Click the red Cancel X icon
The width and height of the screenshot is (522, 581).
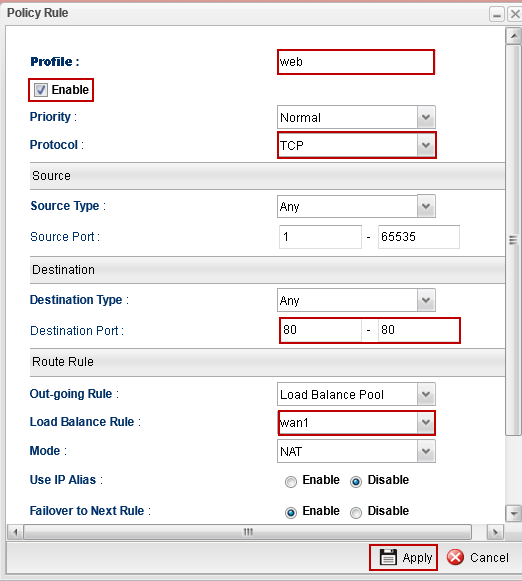pos(455,557)
